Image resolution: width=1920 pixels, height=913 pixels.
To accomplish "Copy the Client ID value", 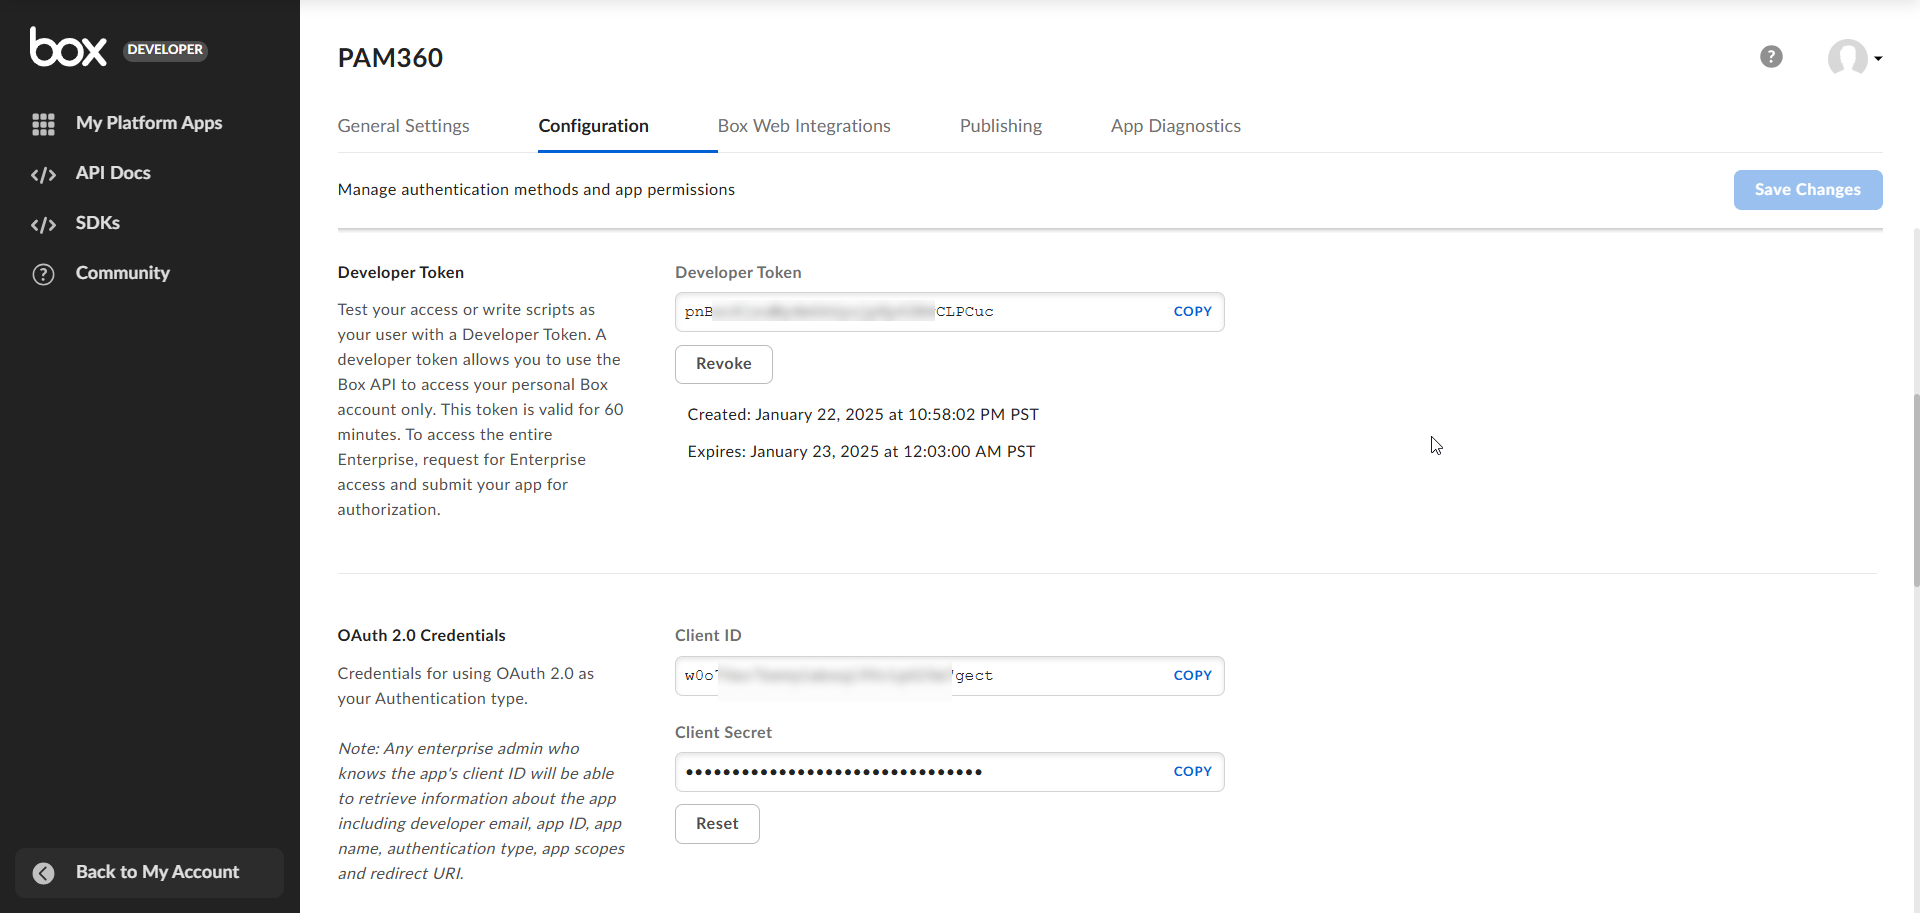I will point(1192,675).
